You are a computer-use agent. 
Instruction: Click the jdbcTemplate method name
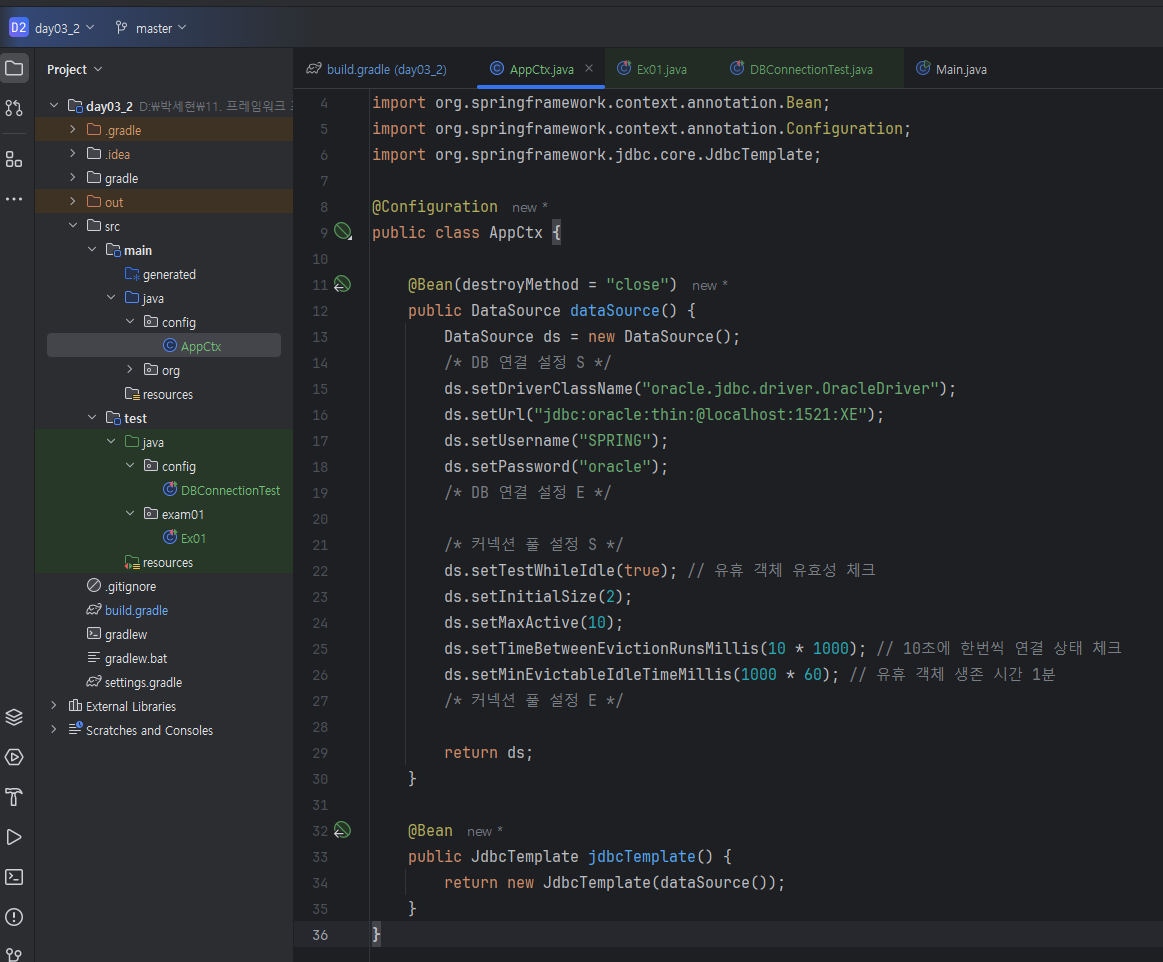642,856
